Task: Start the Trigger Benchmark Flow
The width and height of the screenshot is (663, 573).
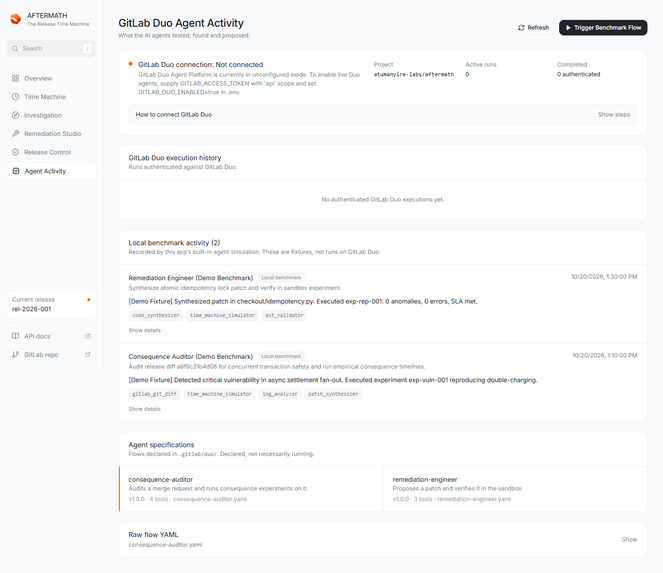Action: 603,27
